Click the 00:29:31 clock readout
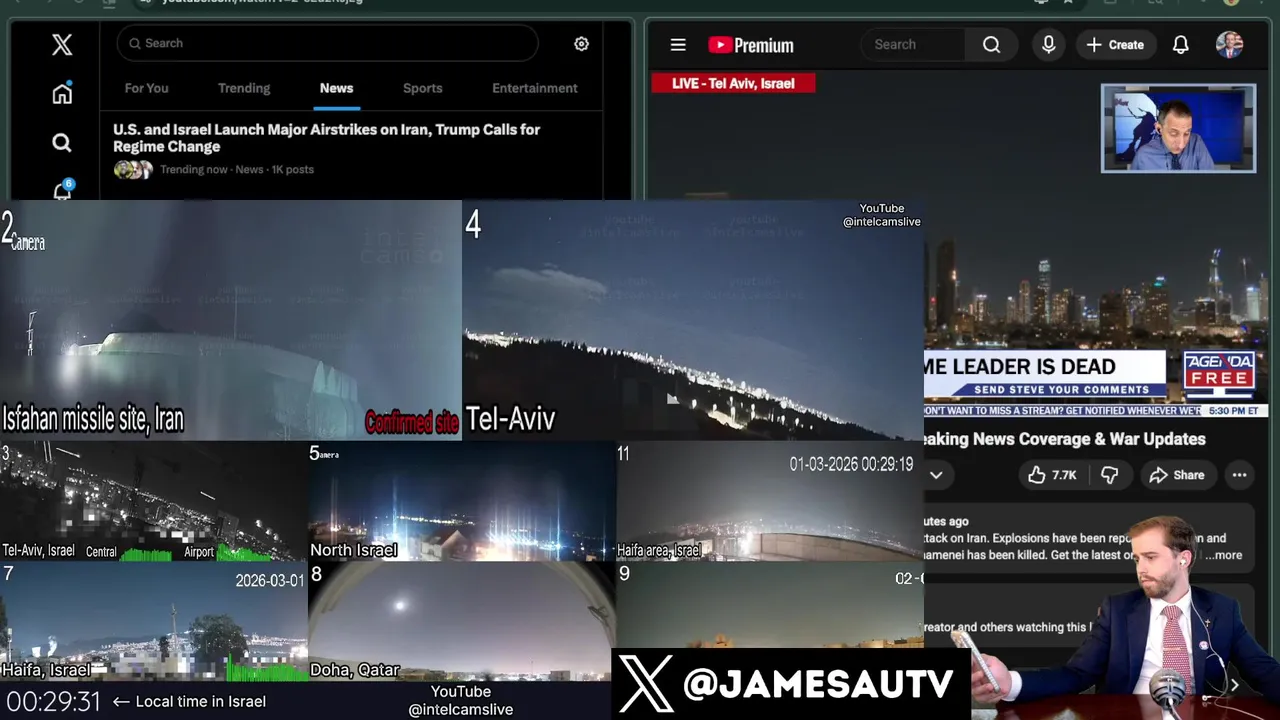The image size is (1280, 720). [x=53, y=701]
